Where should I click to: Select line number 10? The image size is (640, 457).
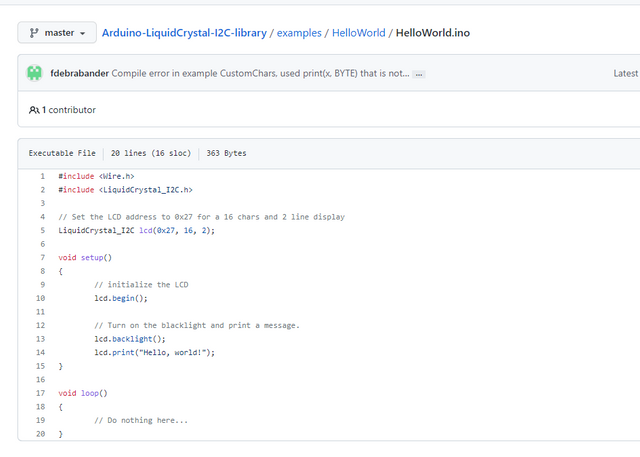pos(40,298)
